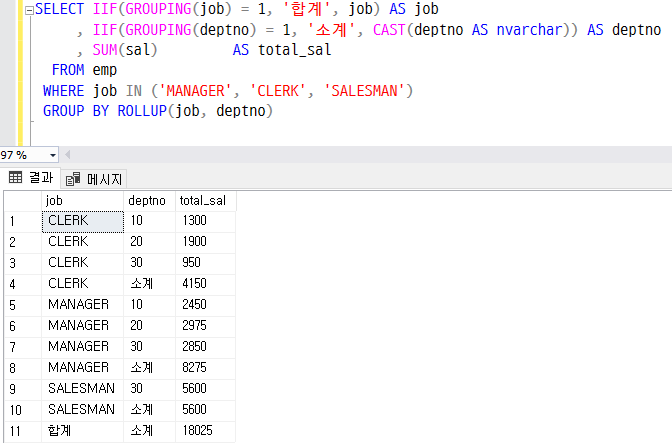Click SALESMAN cell in row 9

click(83, 389)
